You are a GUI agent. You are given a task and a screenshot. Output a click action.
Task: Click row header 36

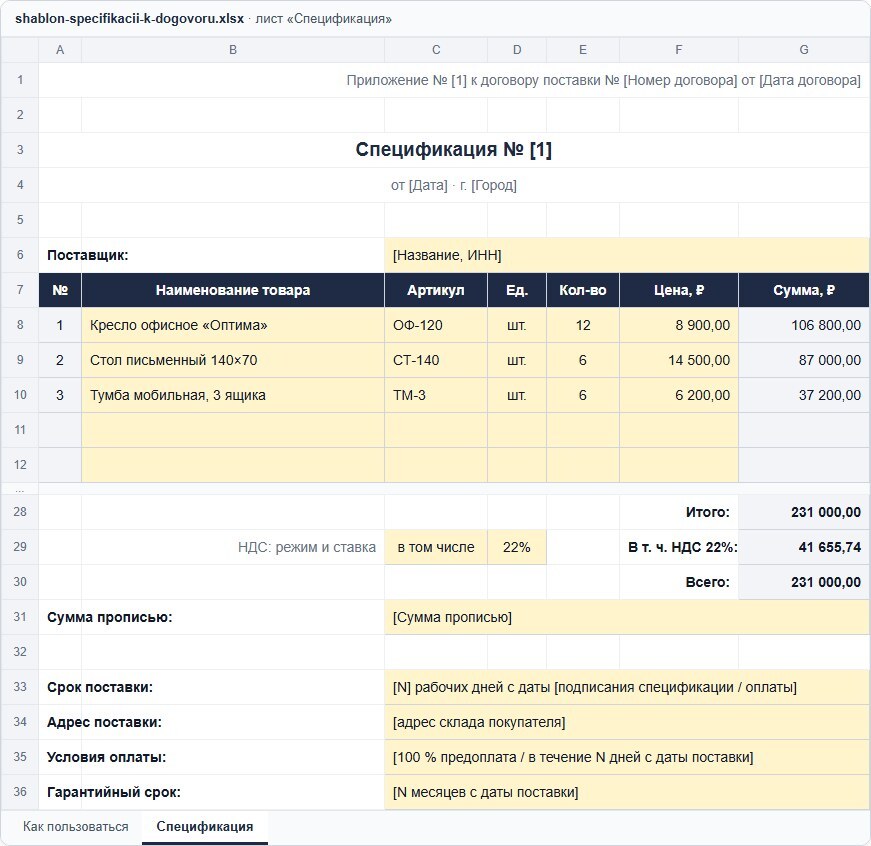(20, 792)
